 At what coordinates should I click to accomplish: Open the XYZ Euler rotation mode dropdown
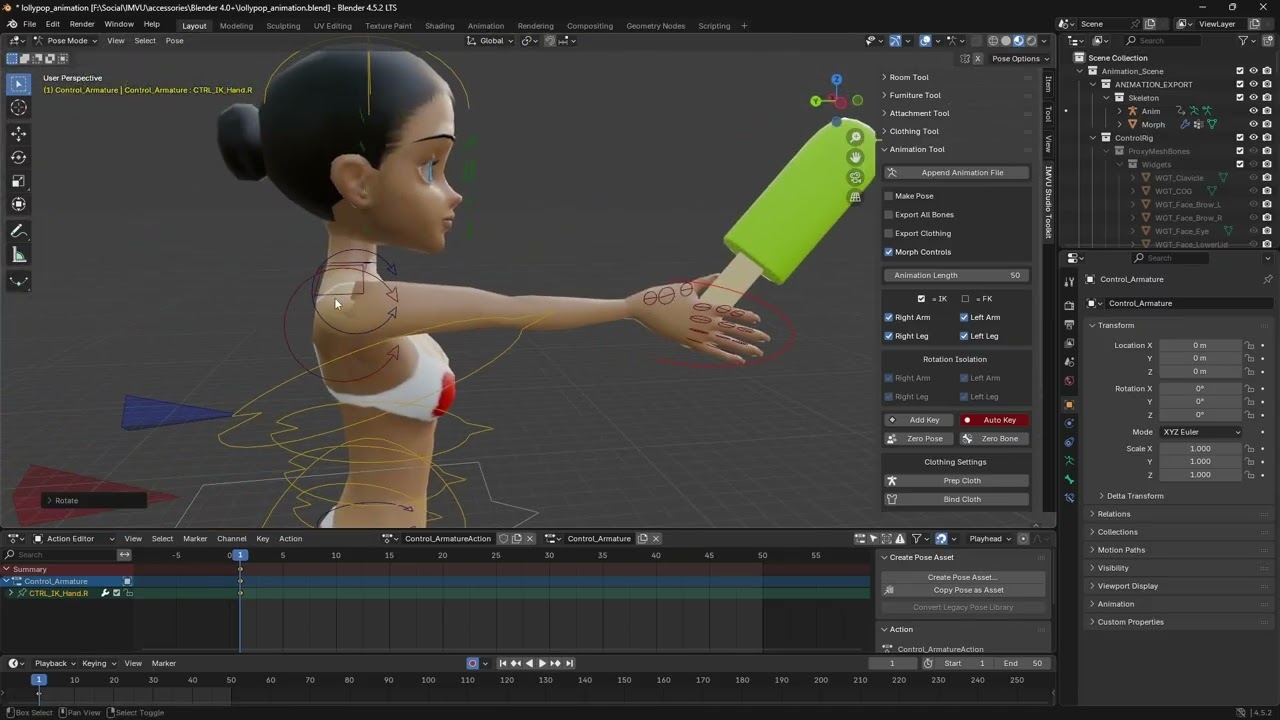(x=1201, y=432)
